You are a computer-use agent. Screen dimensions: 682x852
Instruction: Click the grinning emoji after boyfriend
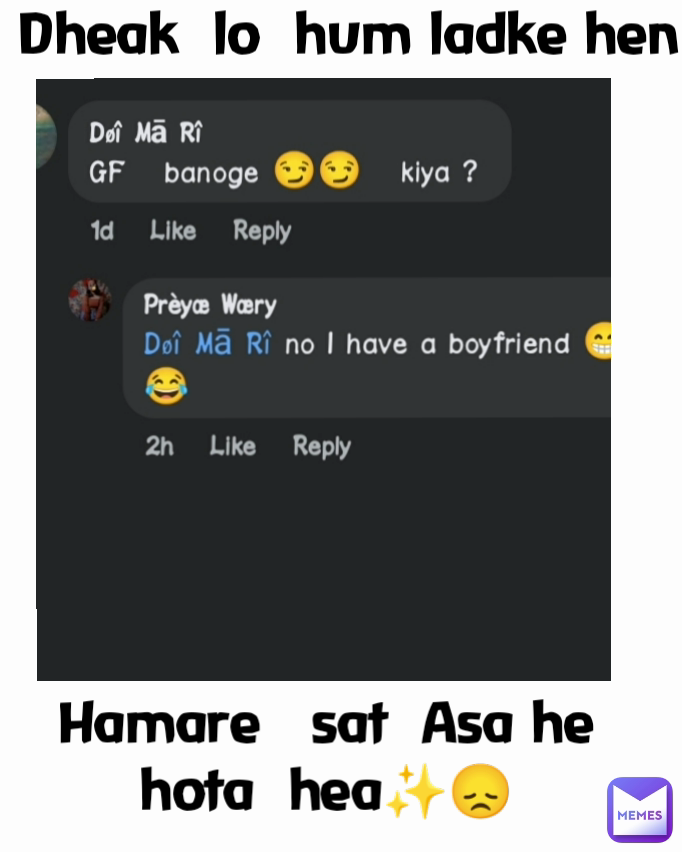(598, 341)
